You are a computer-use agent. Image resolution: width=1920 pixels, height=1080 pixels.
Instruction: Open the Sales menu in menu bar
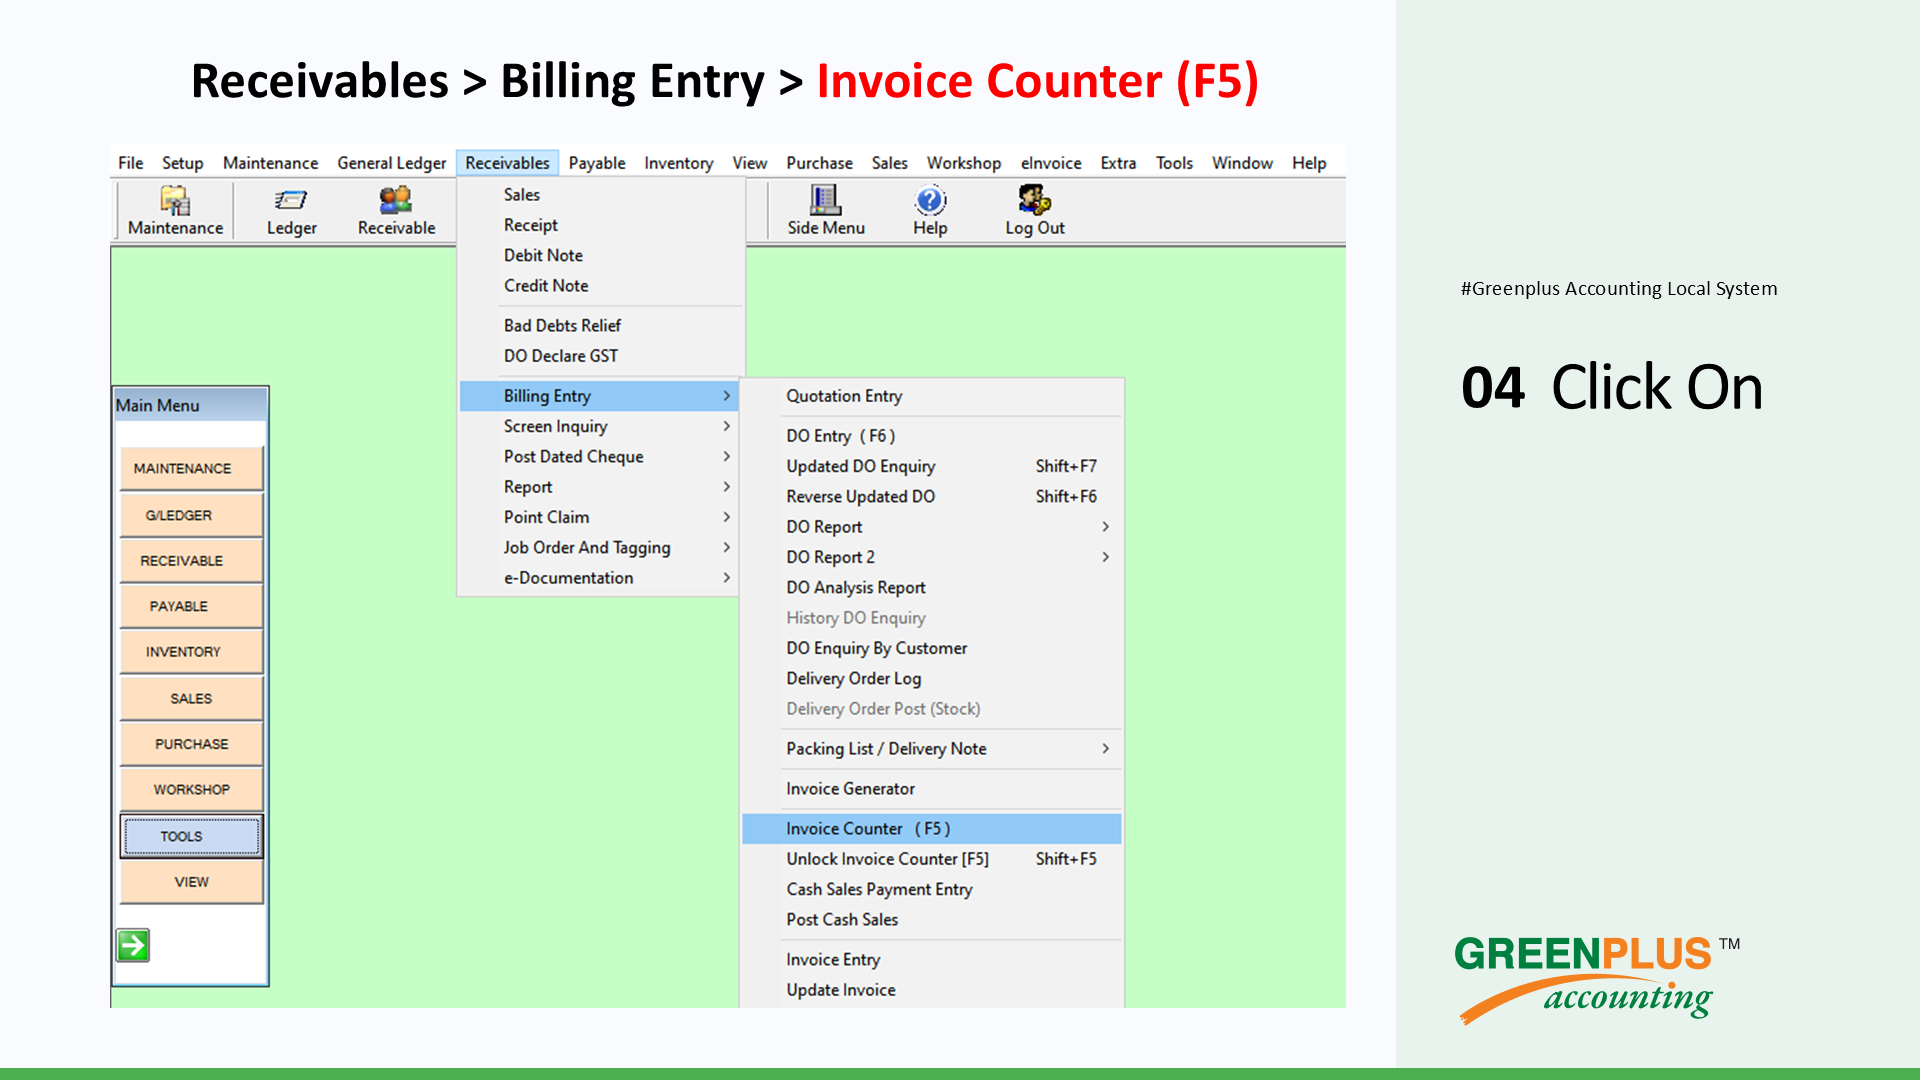(889, 163)
